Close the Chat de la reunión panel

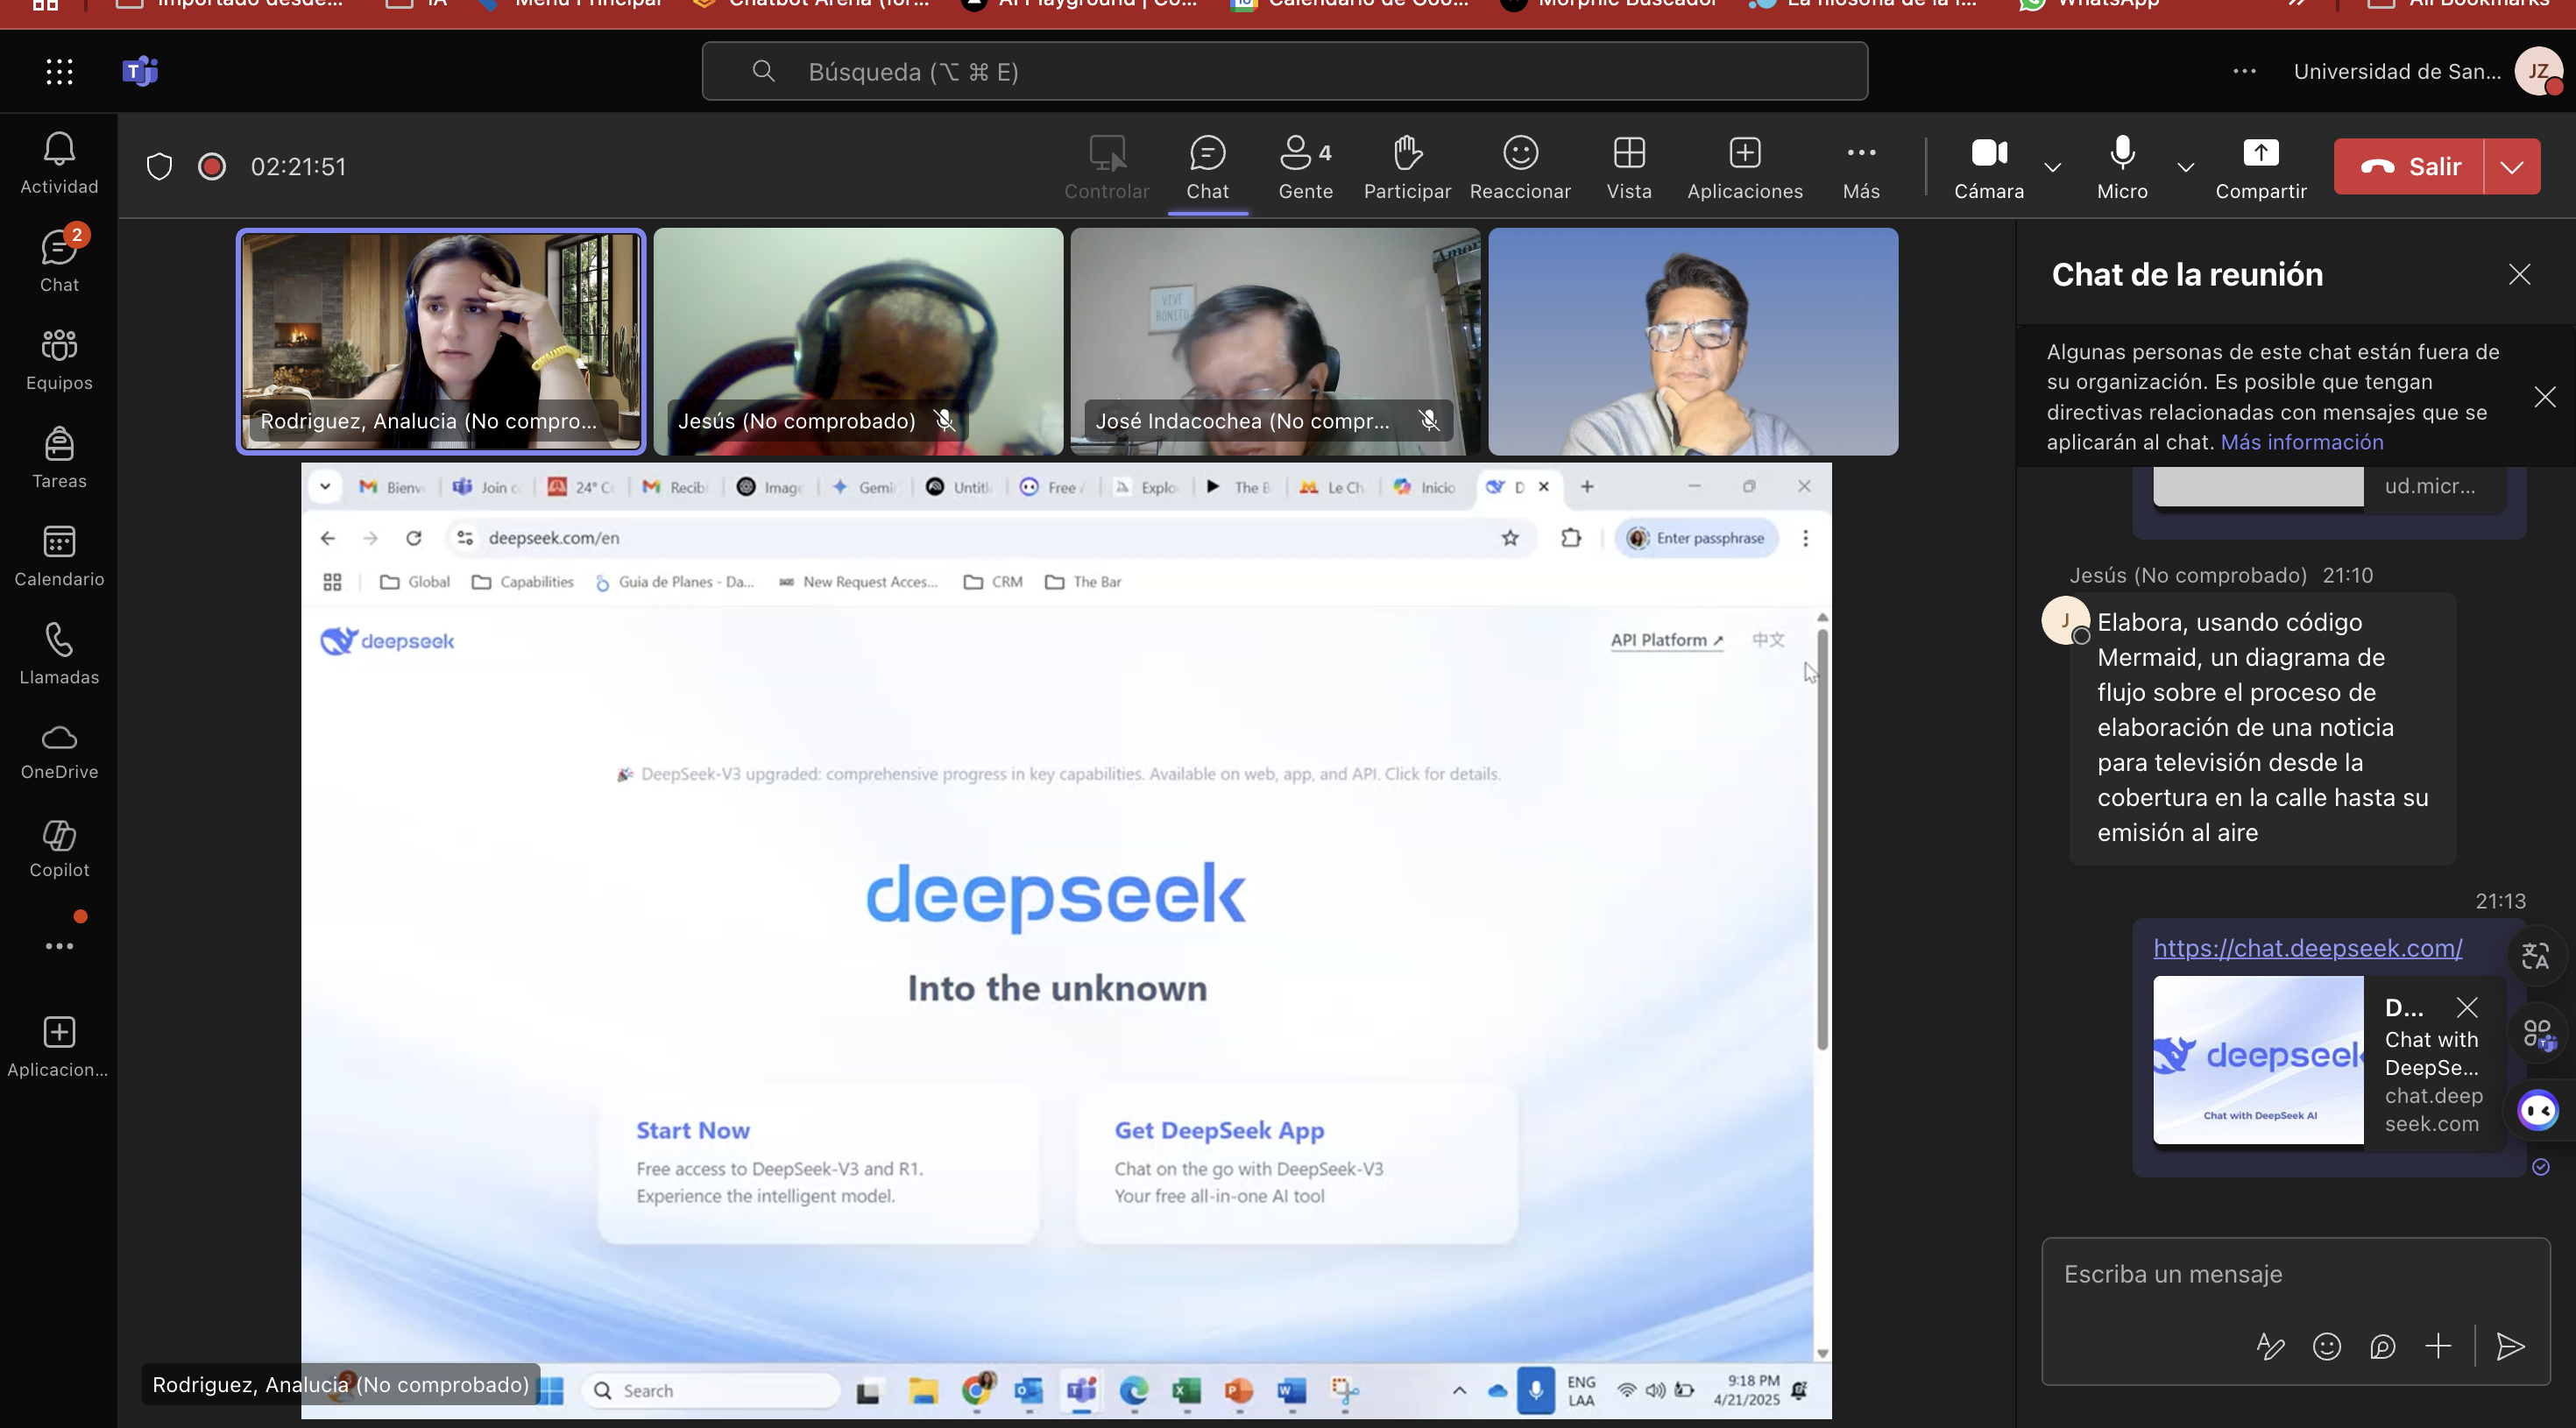click(x=2519, y=274)
